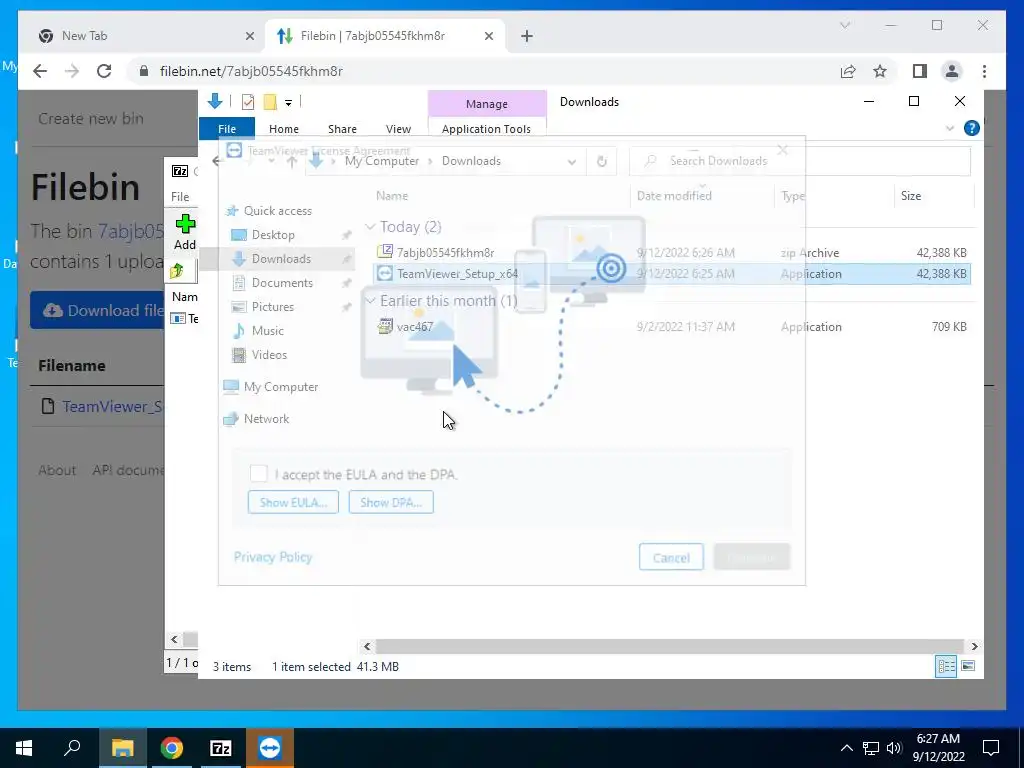Open 7-Zip from the taskbar
The width and height of the screenshot is (1024, 768).
pos(221,748)
